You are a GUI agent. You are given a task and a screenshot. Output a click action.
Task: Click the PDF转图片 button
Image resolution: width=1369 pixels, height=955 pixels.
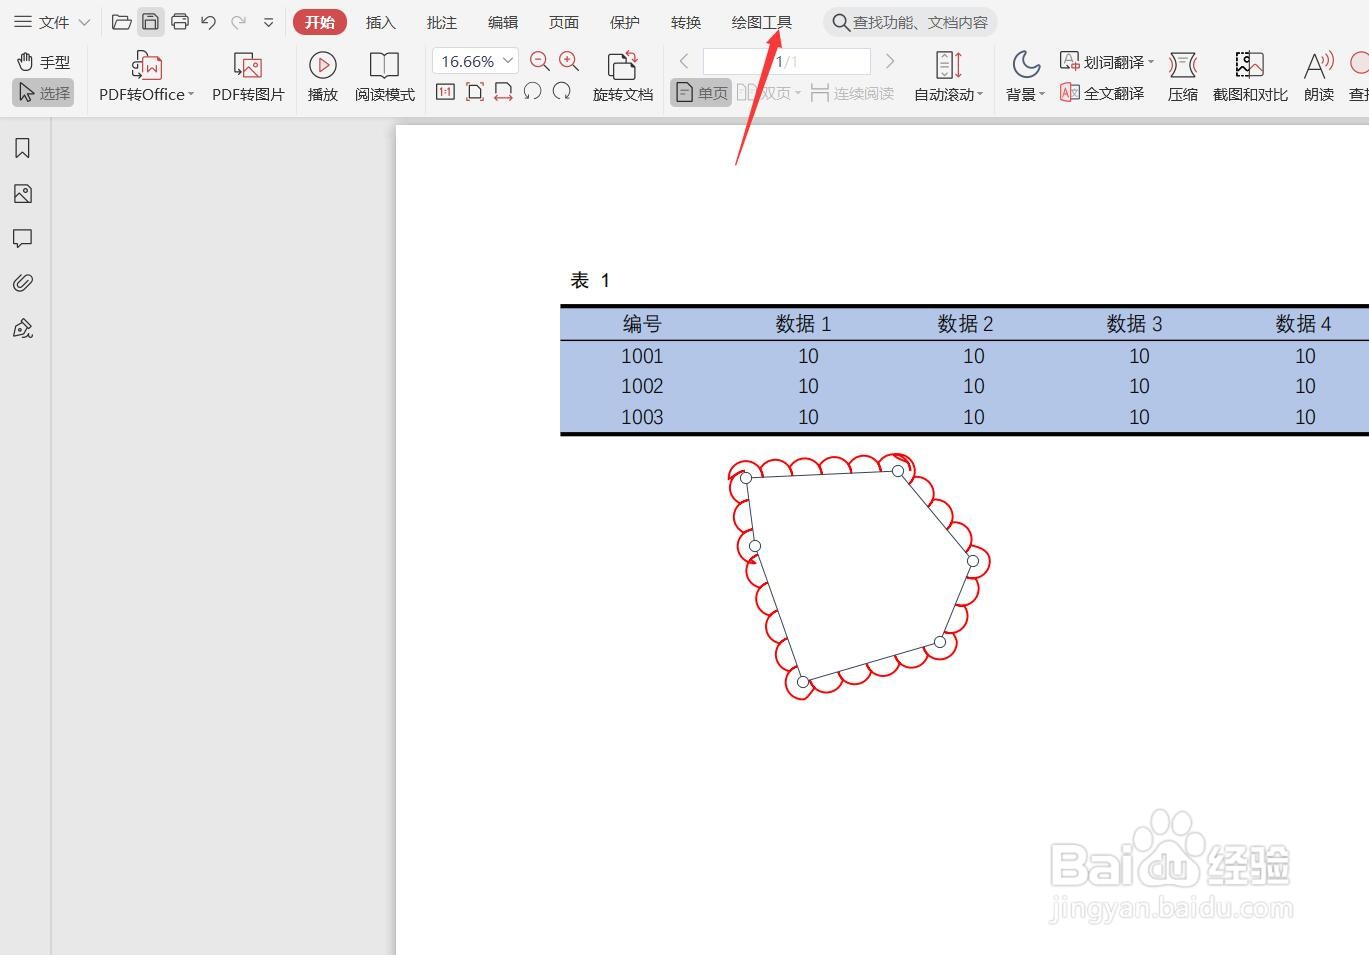click(248, 77)
